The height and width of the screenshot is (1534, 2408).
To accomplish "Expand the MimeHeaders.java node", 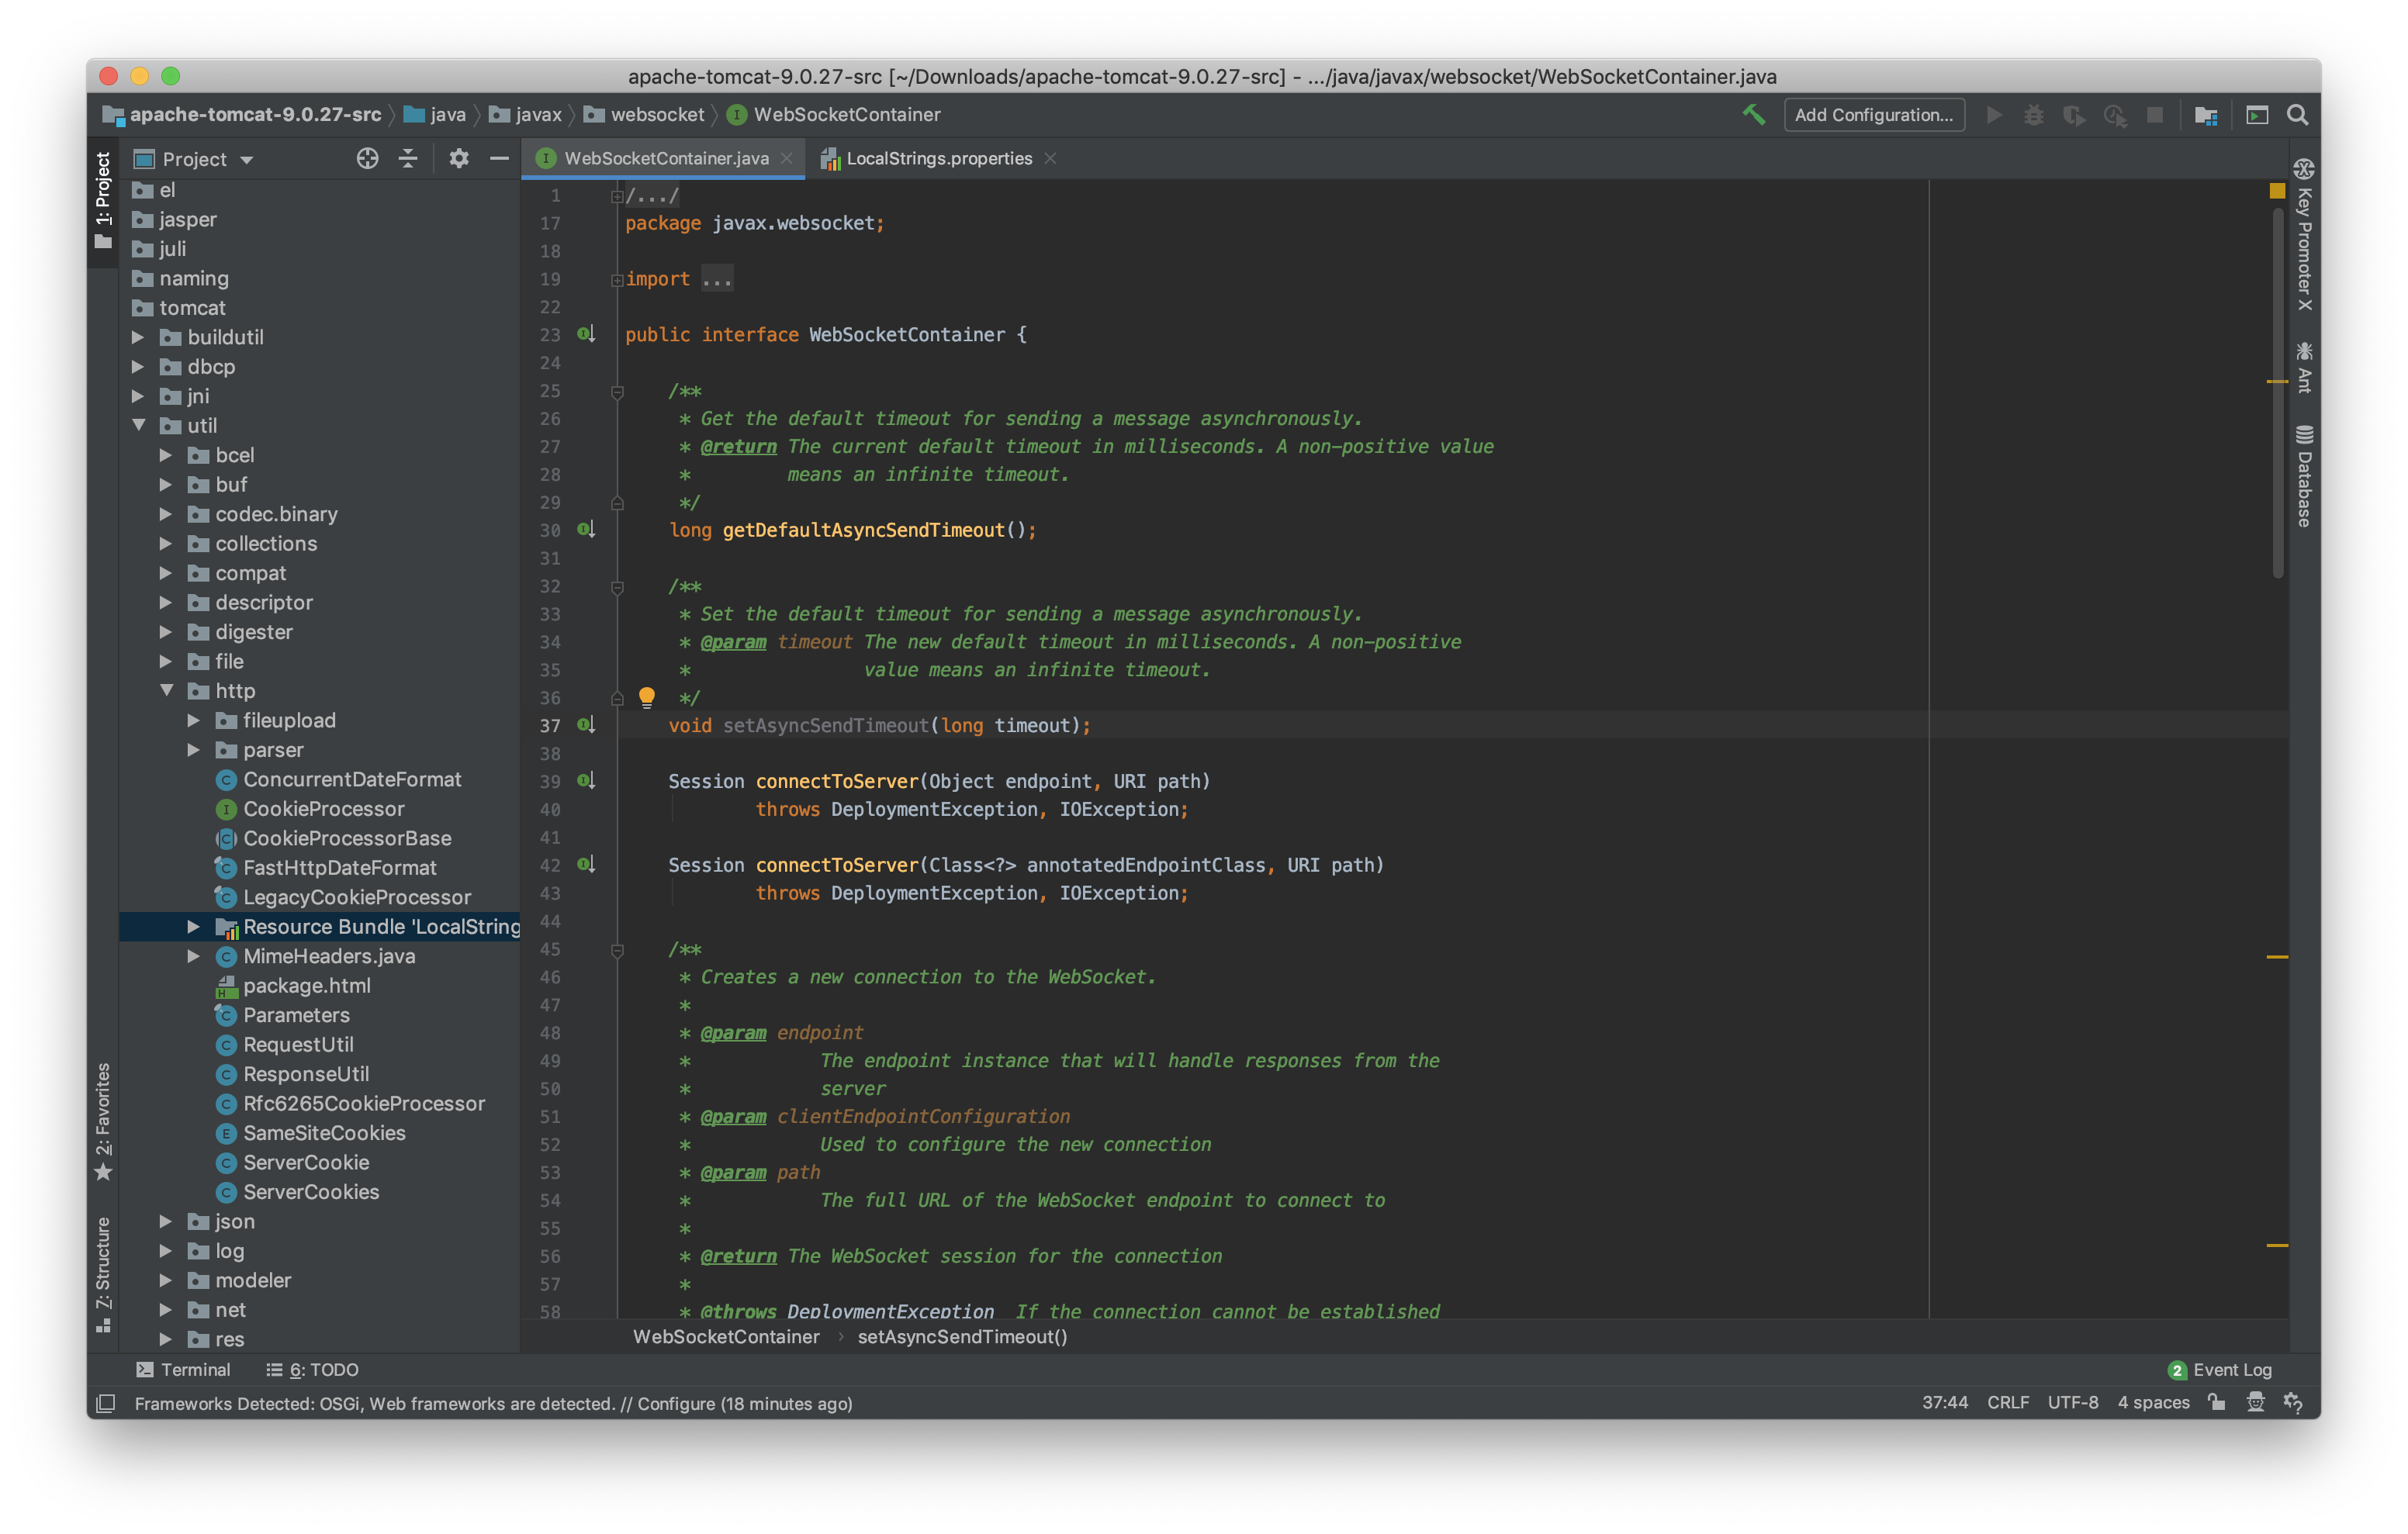I will click(194, 956).
